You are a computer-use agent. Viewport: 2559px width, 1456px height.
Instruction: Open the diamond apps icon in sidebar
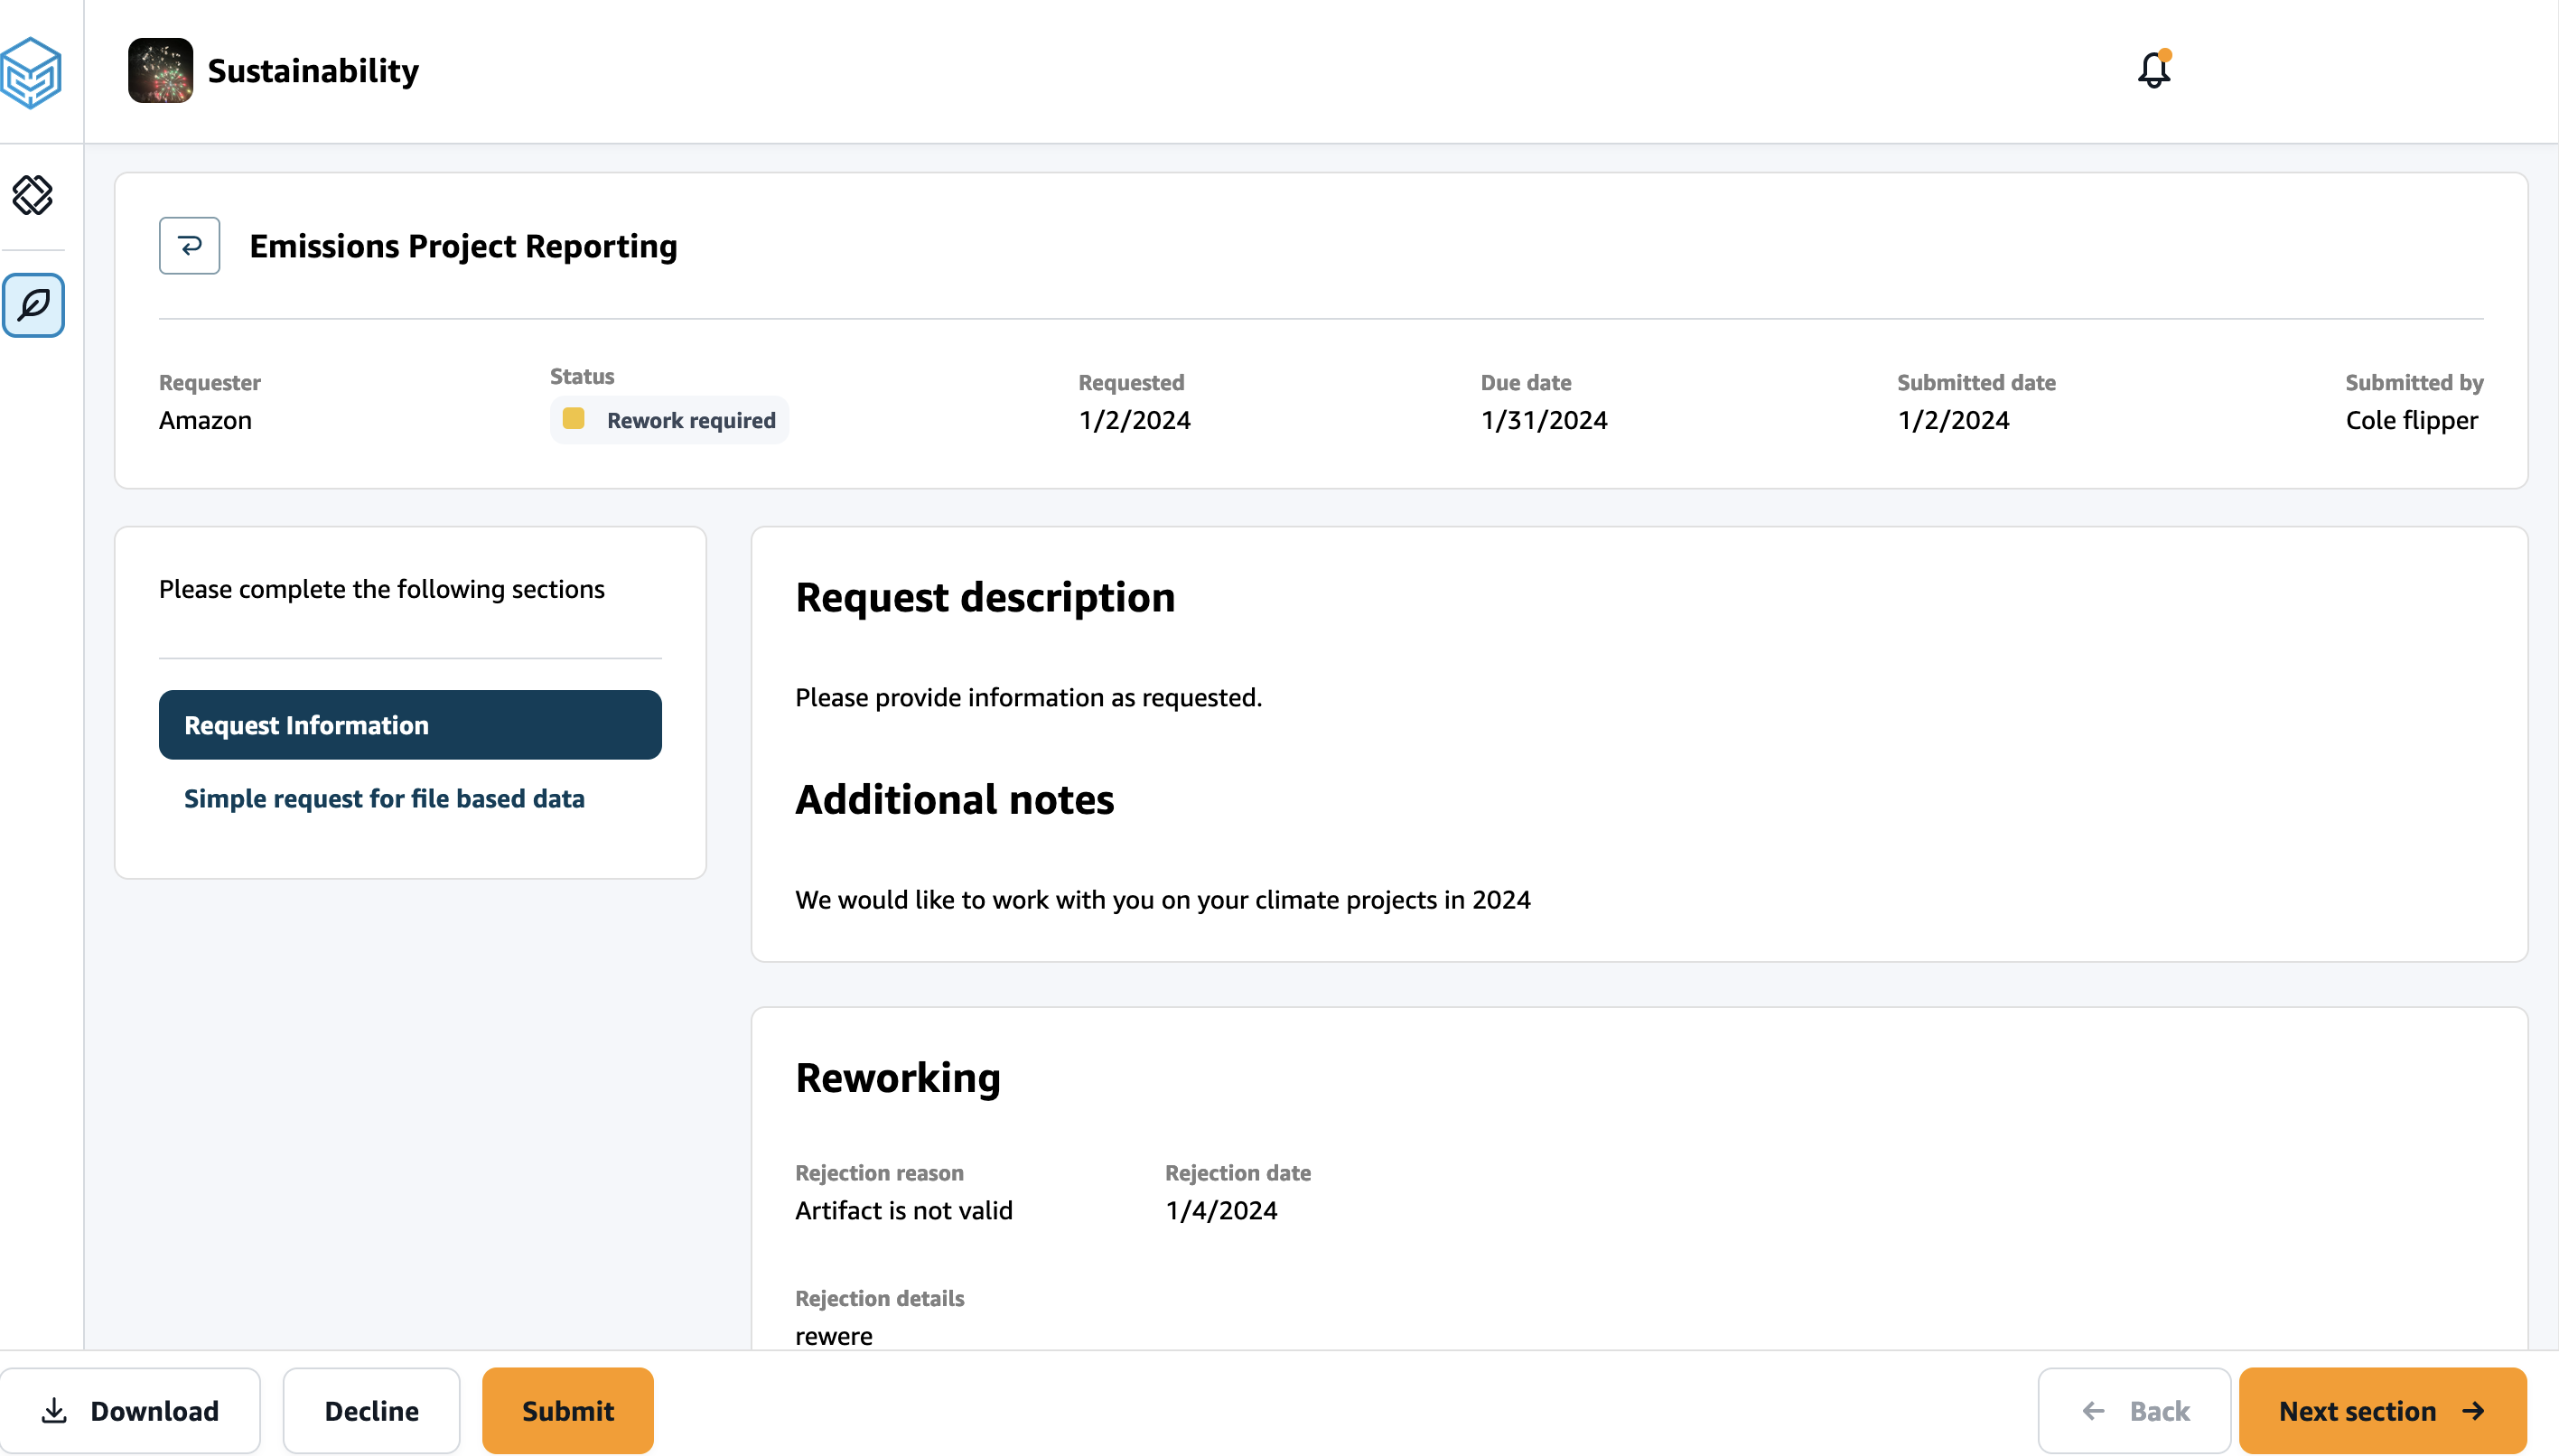(x=32, y=195)
